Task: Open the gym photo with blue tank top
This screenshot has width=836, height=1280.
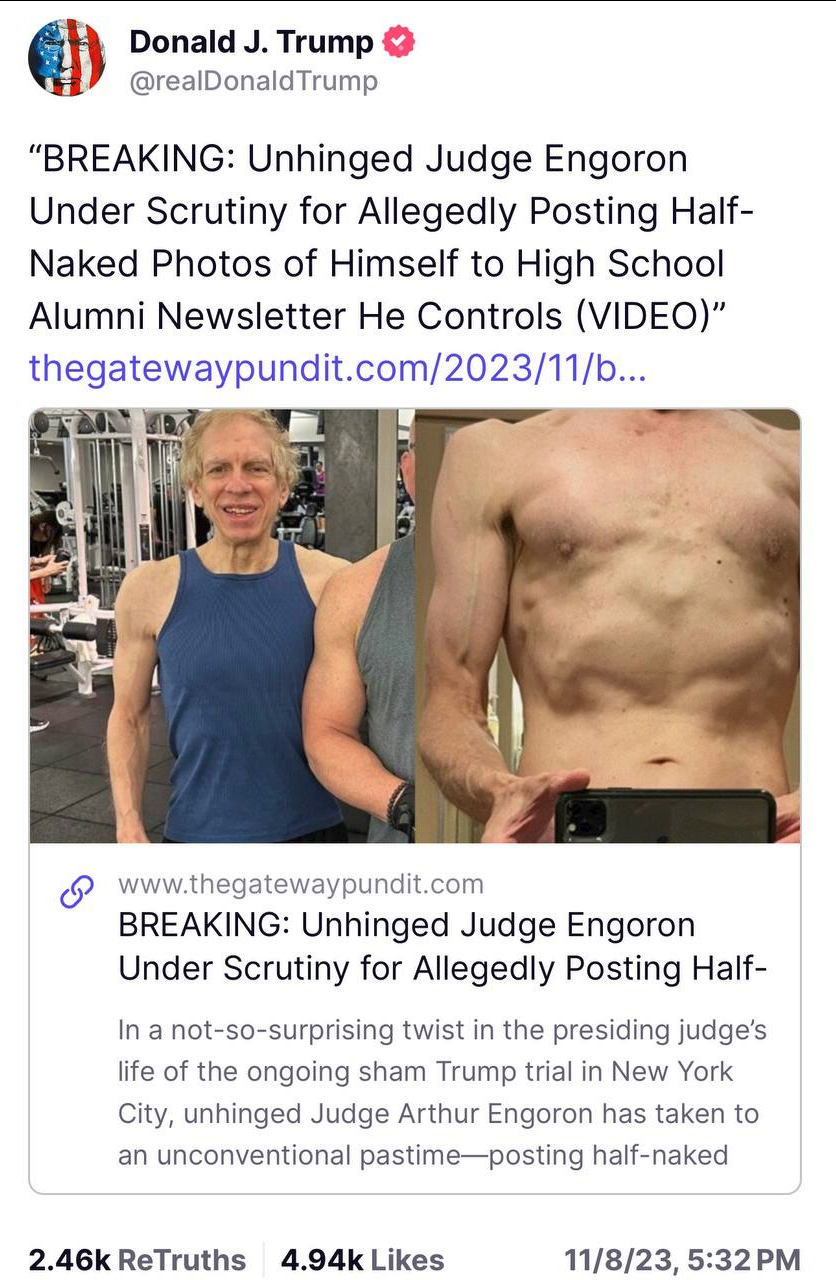Action: 222,625
